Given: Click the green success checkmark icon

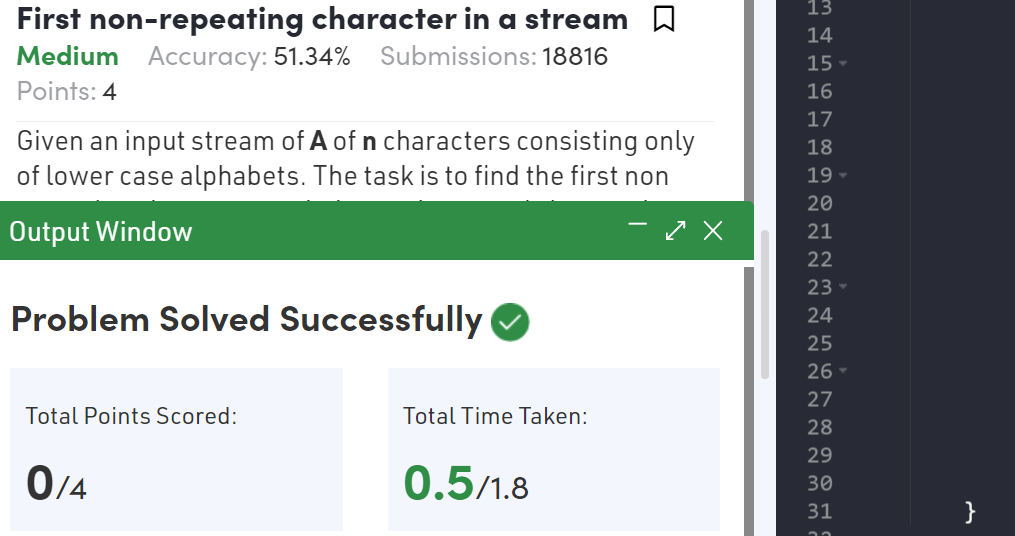Looking at the screenshot, I should 510,322.
